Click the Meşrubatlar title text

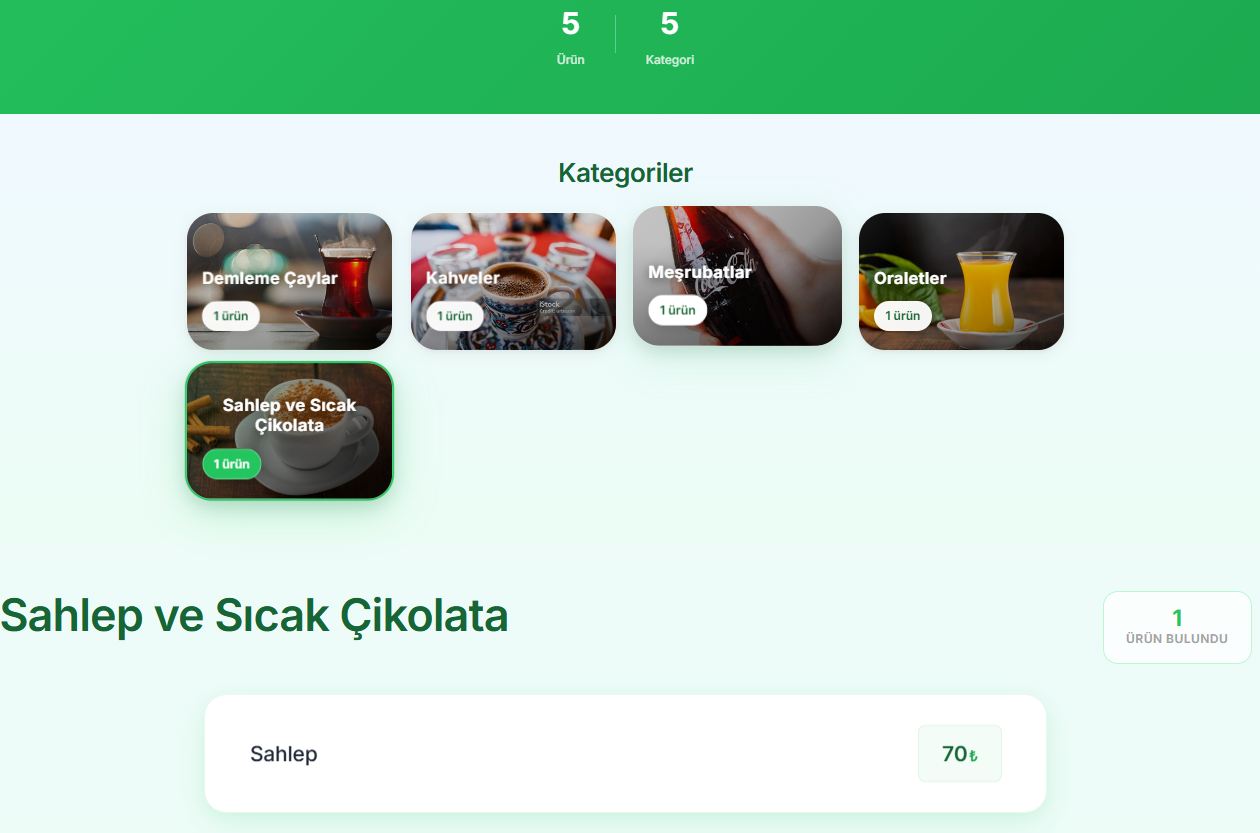[x=700, y=272]
